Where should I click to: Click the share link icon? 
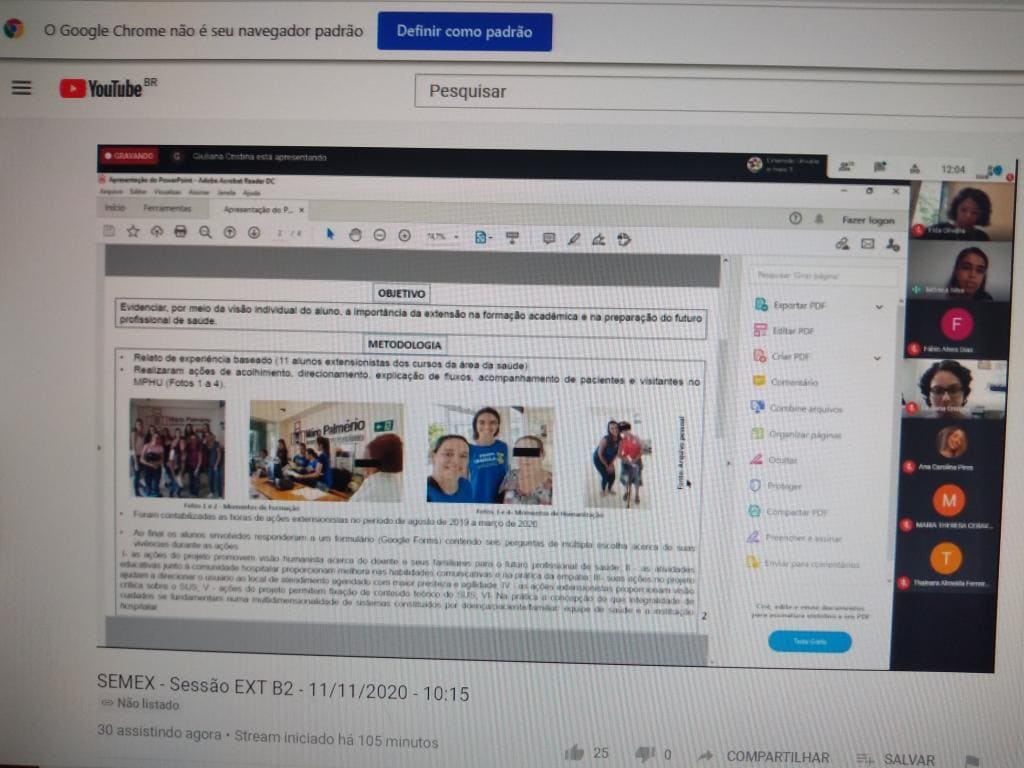click(842, 244)
